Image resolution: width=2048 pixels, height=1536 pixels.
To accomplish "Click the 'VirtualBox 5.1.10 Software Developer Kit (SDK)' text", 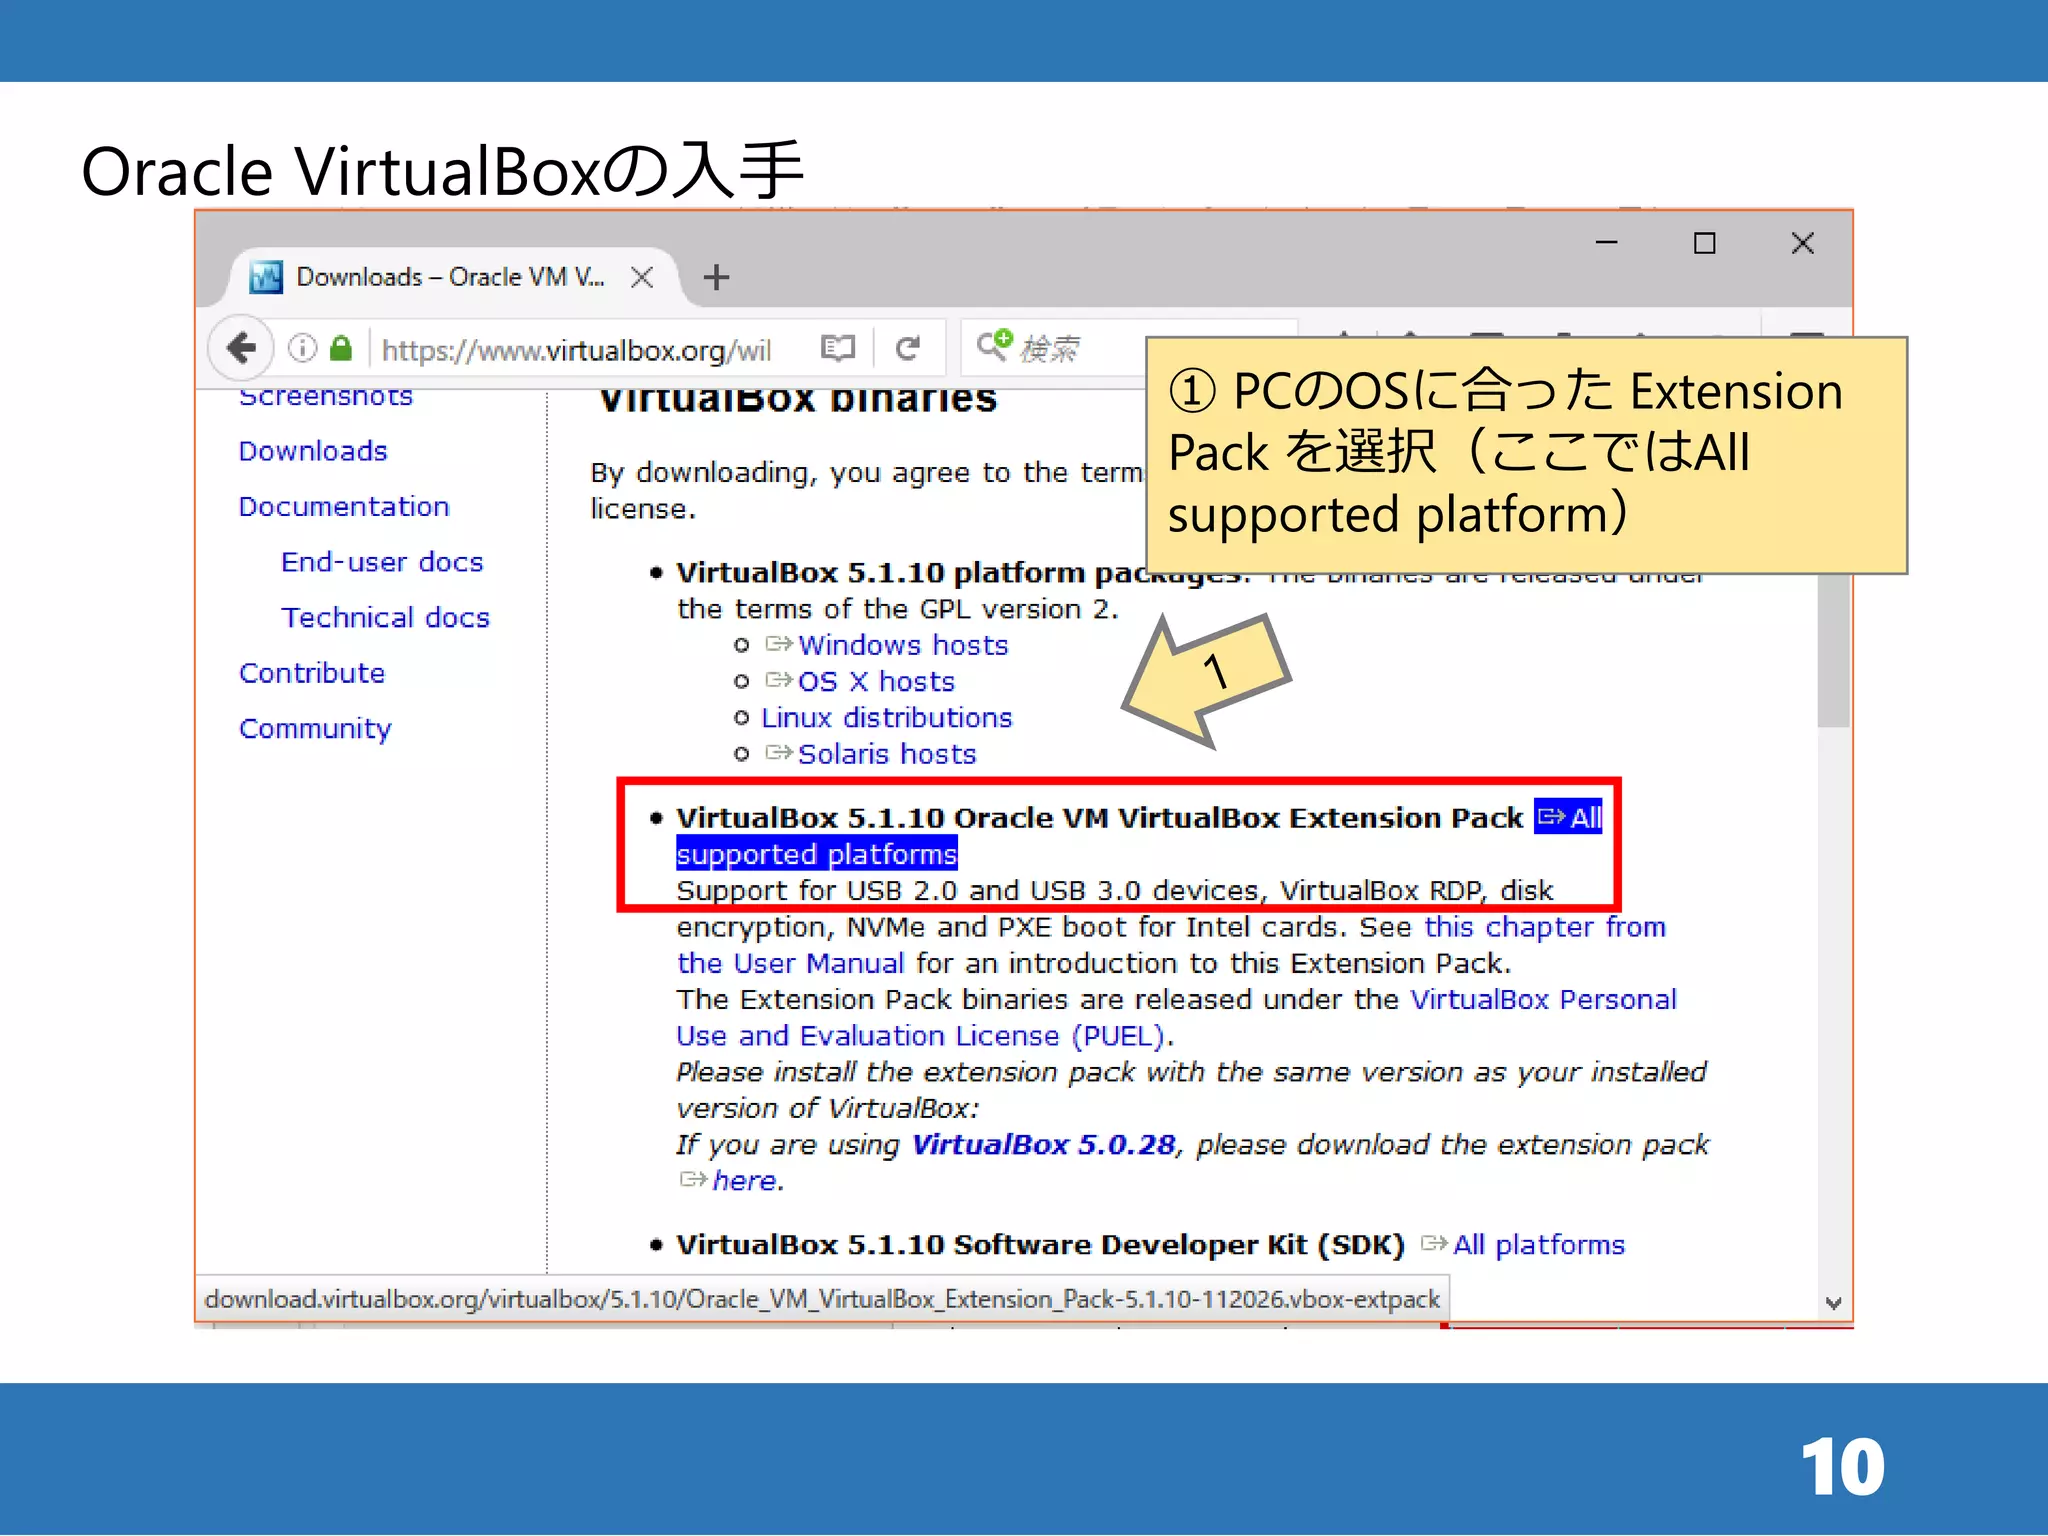I will pos(1040,1245).
